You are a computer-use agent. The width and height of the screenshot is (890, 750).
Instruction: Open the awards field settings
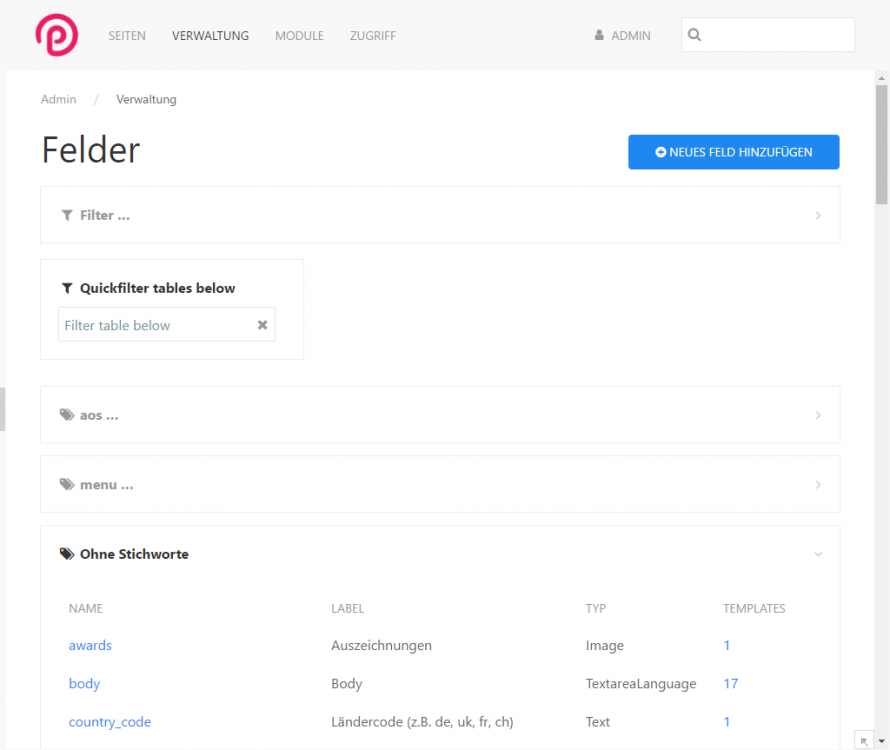click(x=90, y=645)
